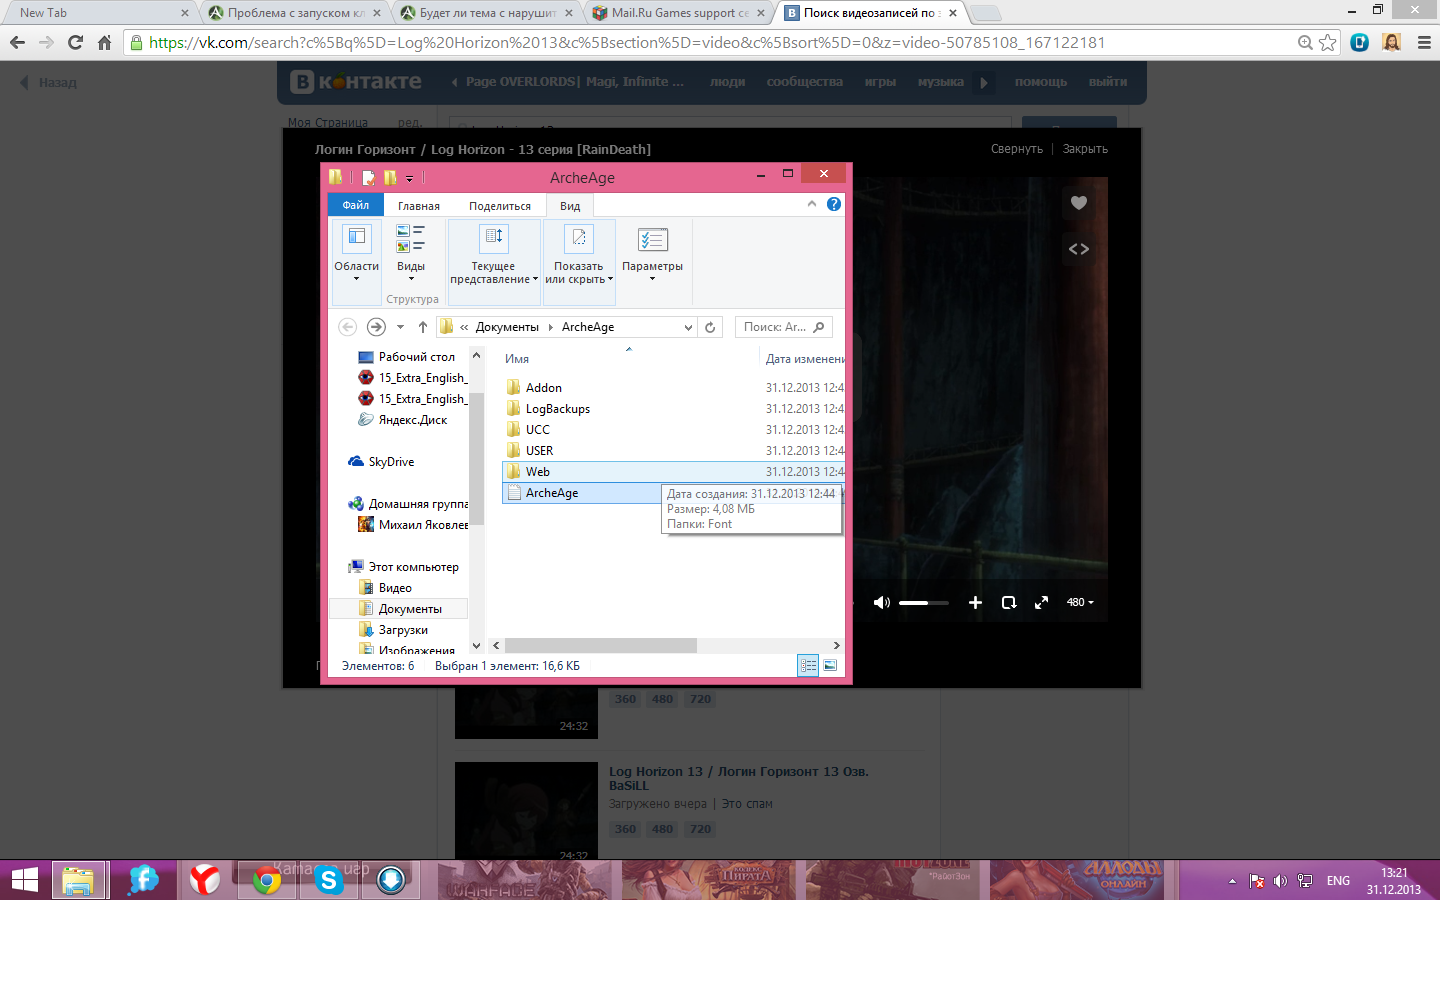Open Загрузки in navigation pane
The image size is (1440, 1004).
pyautogui.click(x=394, y=630)
